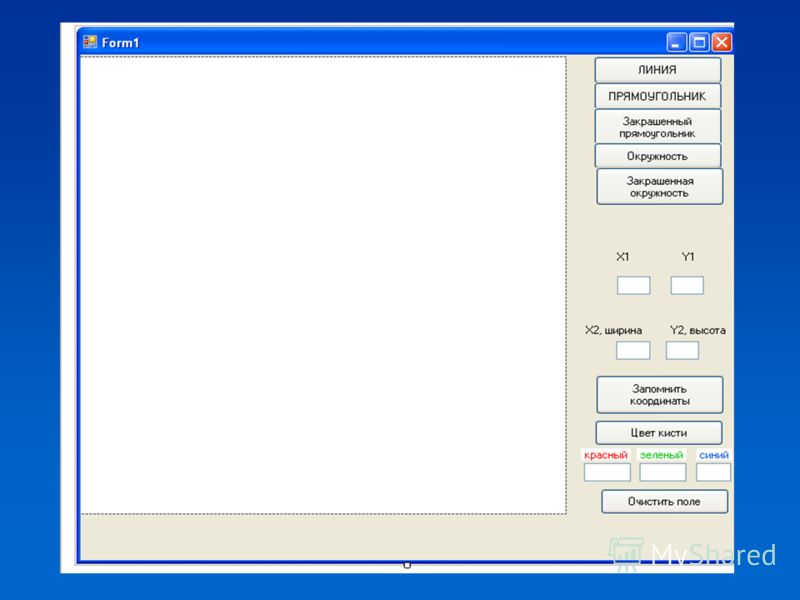Select Закрашенная окружность button

660,187
